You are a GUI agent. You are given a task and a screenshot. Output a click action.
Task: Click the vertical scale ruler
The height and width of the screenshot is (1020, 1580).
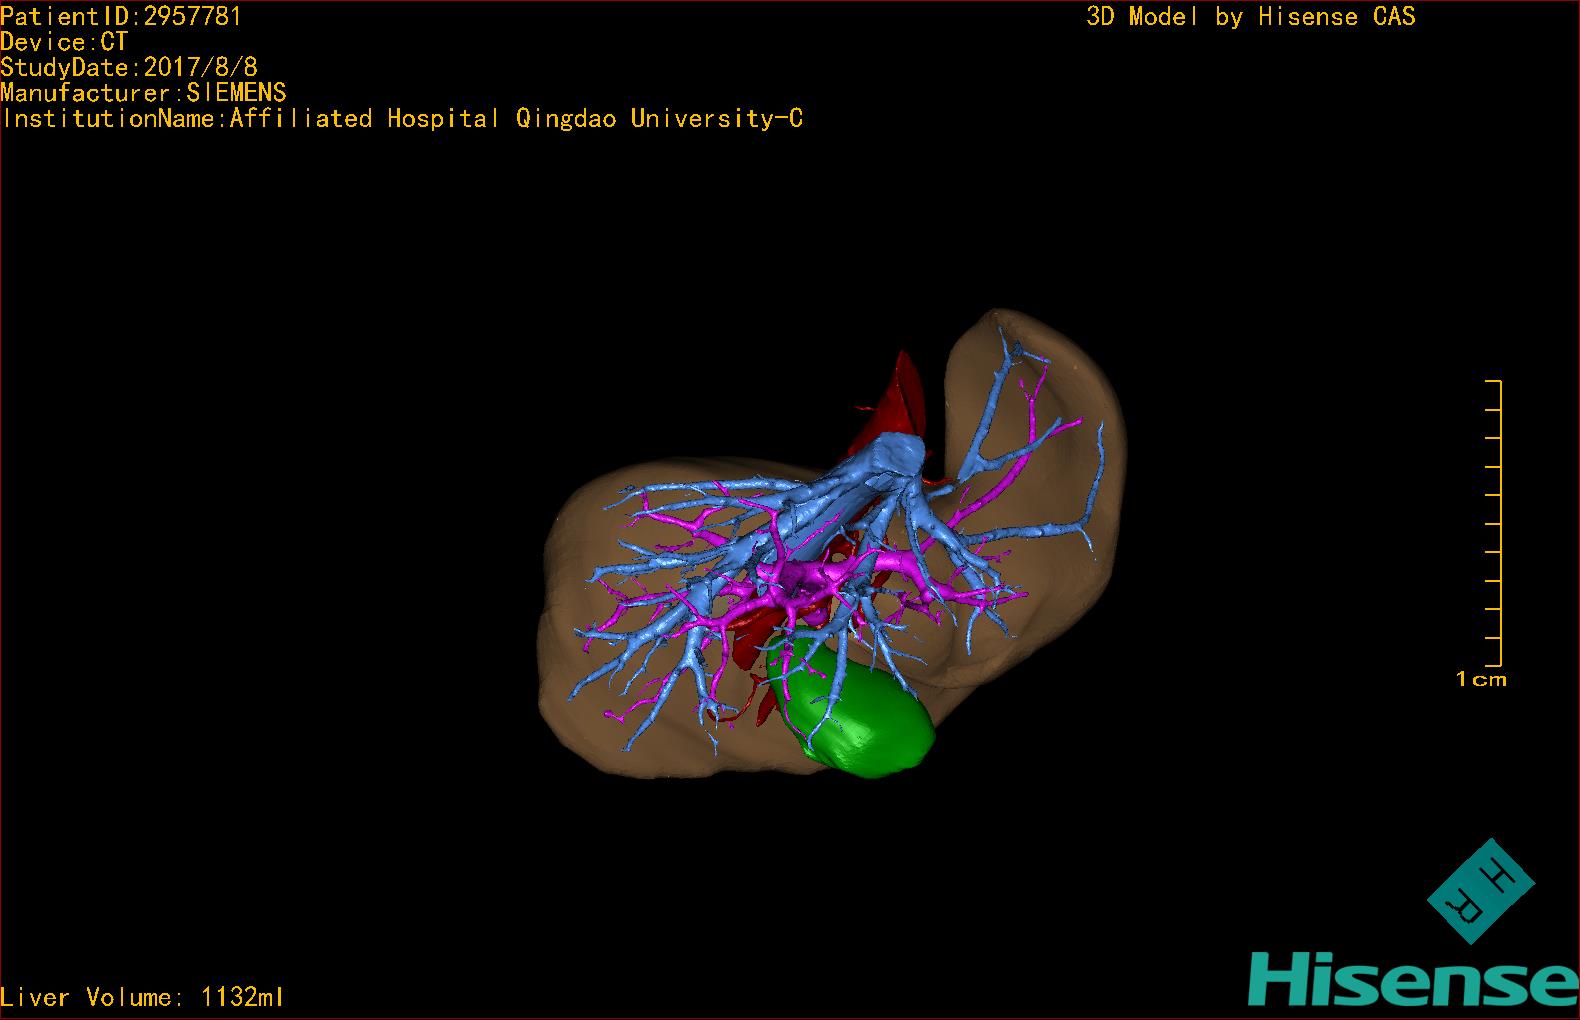[1493, 523]
